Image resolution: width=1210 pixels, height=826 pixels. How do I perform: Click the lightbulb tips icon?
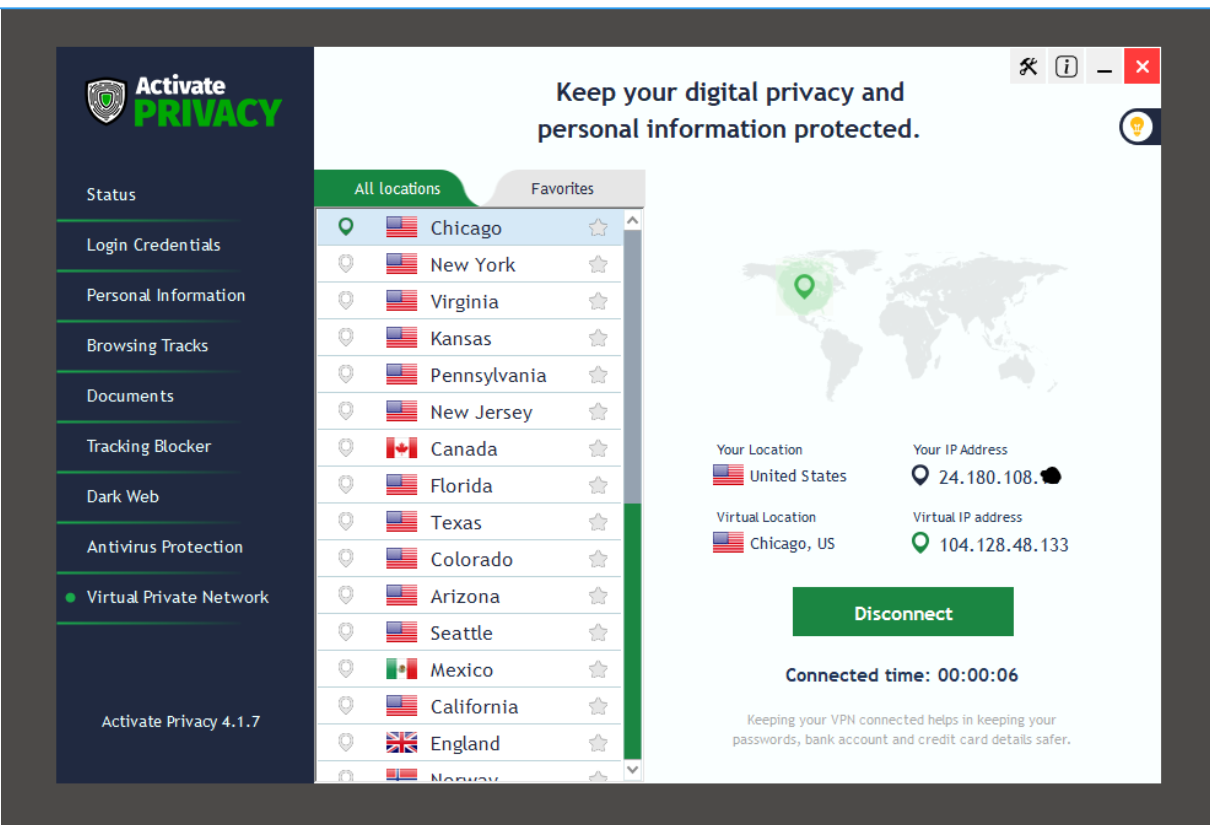tap(1137, 127)
